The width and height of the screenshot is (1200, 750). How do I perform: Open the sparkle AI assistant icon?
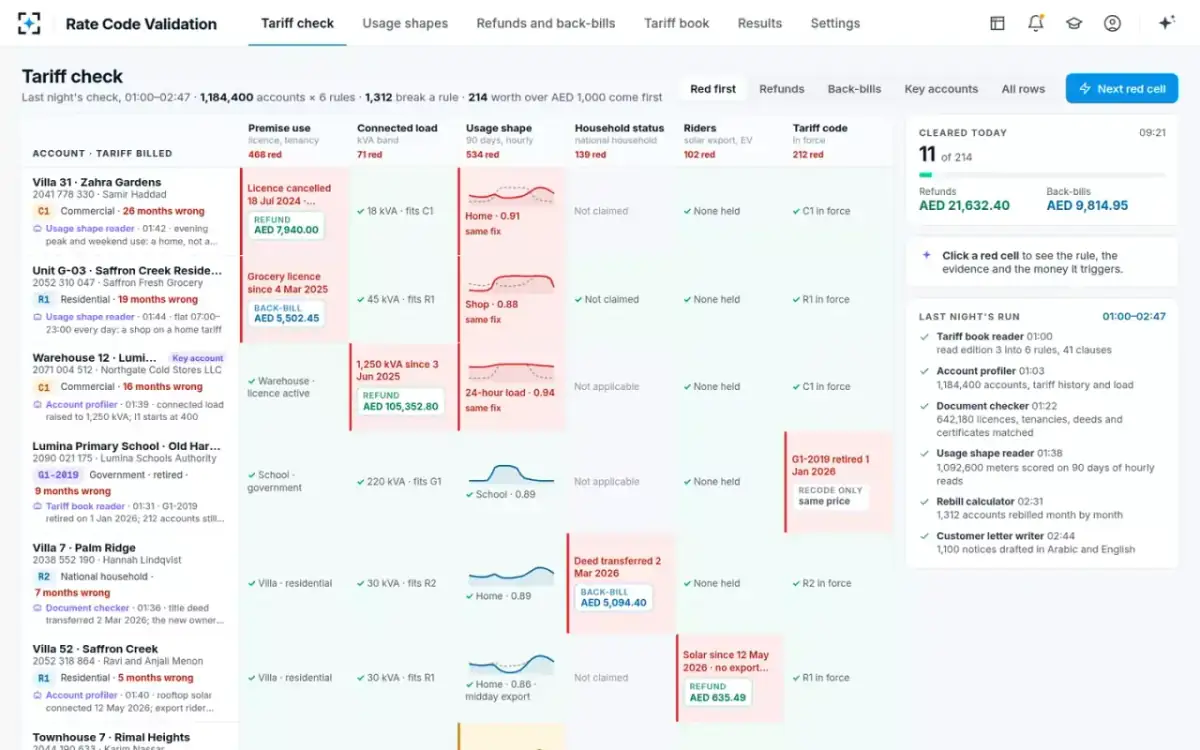1166,23
